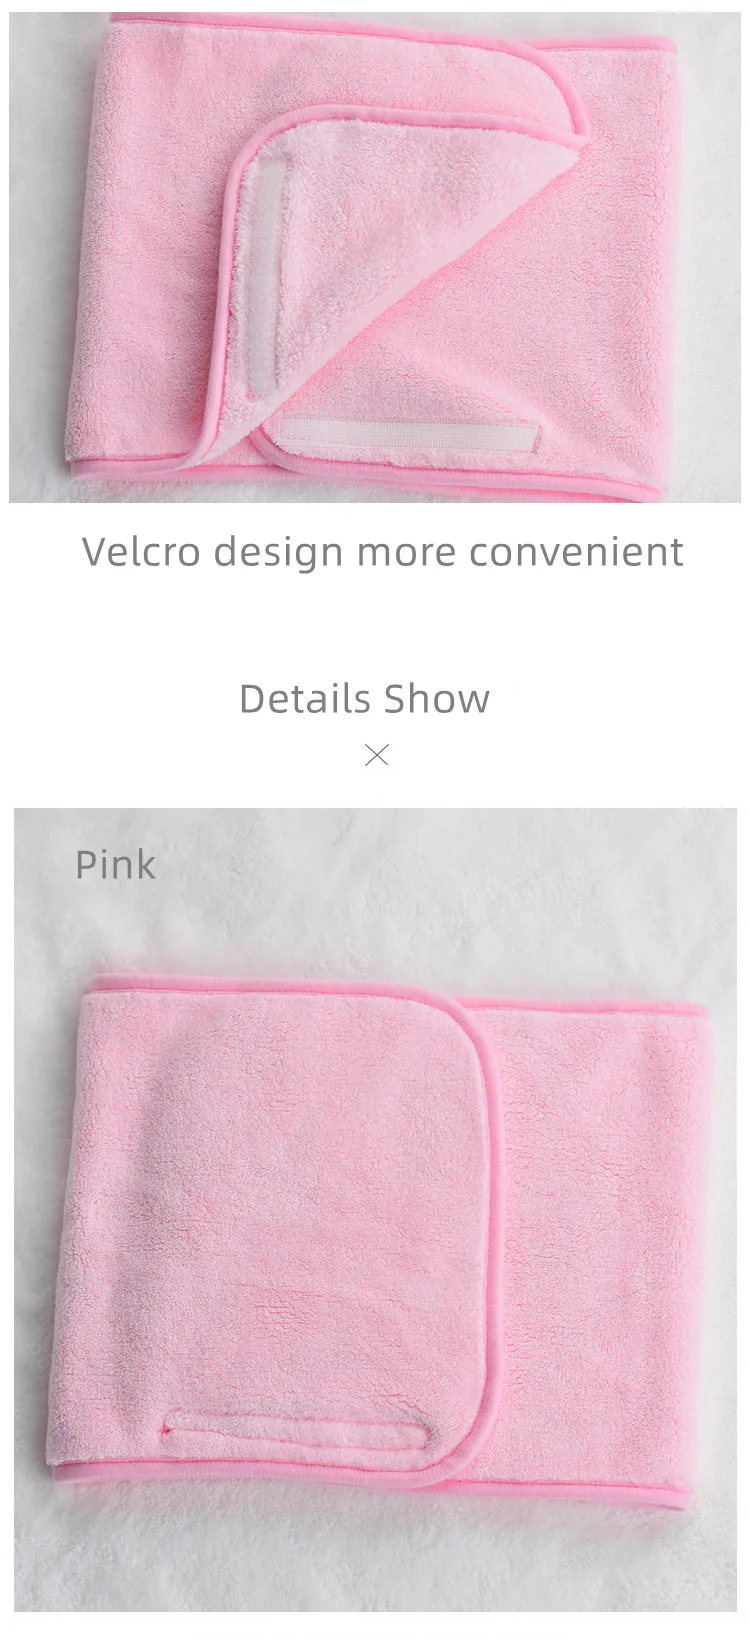The image size is (750, 1639).
Task: Select the 'Pink' color label
Action: click(116, 864)
